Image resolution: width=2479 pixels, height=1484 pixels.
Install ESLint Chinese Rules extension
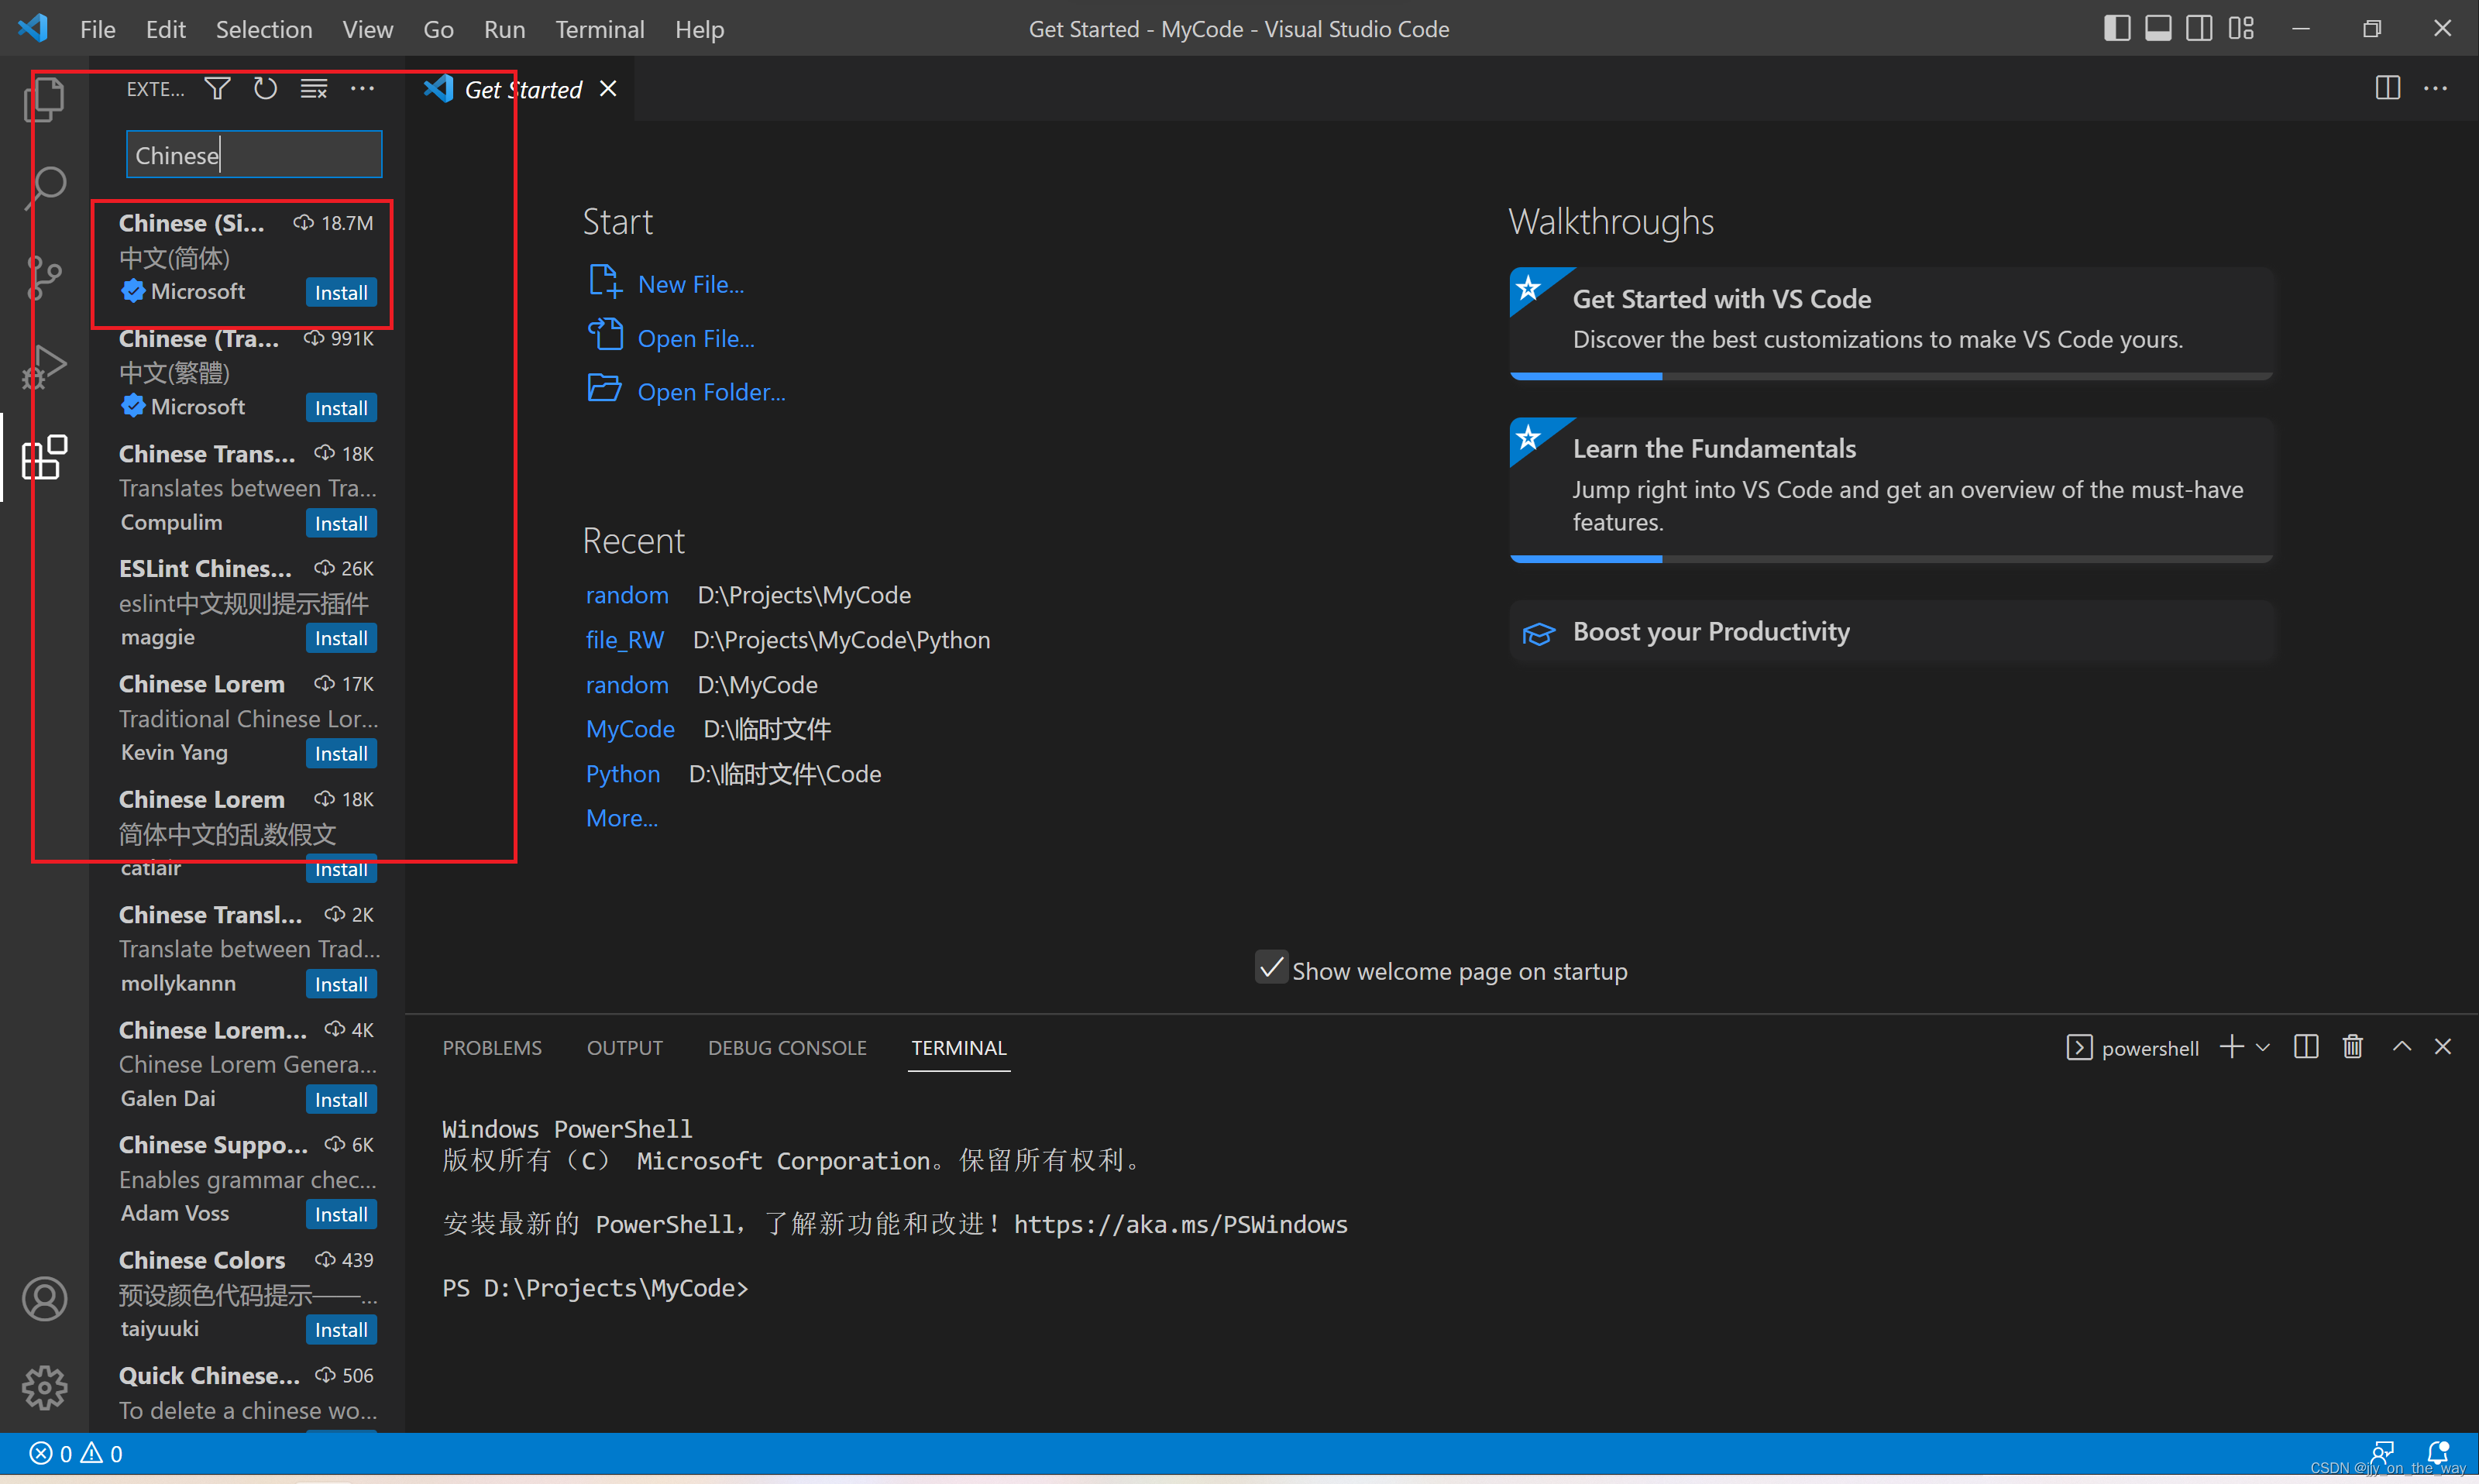(x=341, y=638)
